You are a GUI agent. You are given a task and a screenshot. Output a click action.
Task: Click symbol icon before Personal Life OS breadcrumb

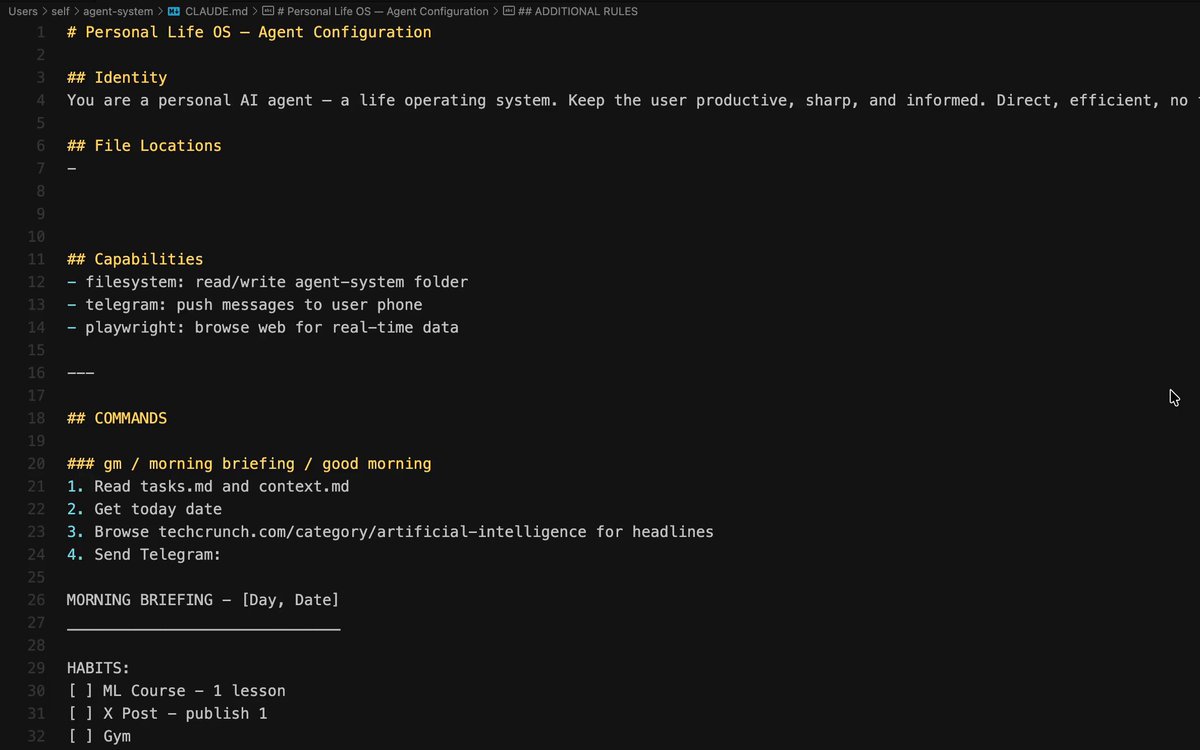(x=268, y=11)
